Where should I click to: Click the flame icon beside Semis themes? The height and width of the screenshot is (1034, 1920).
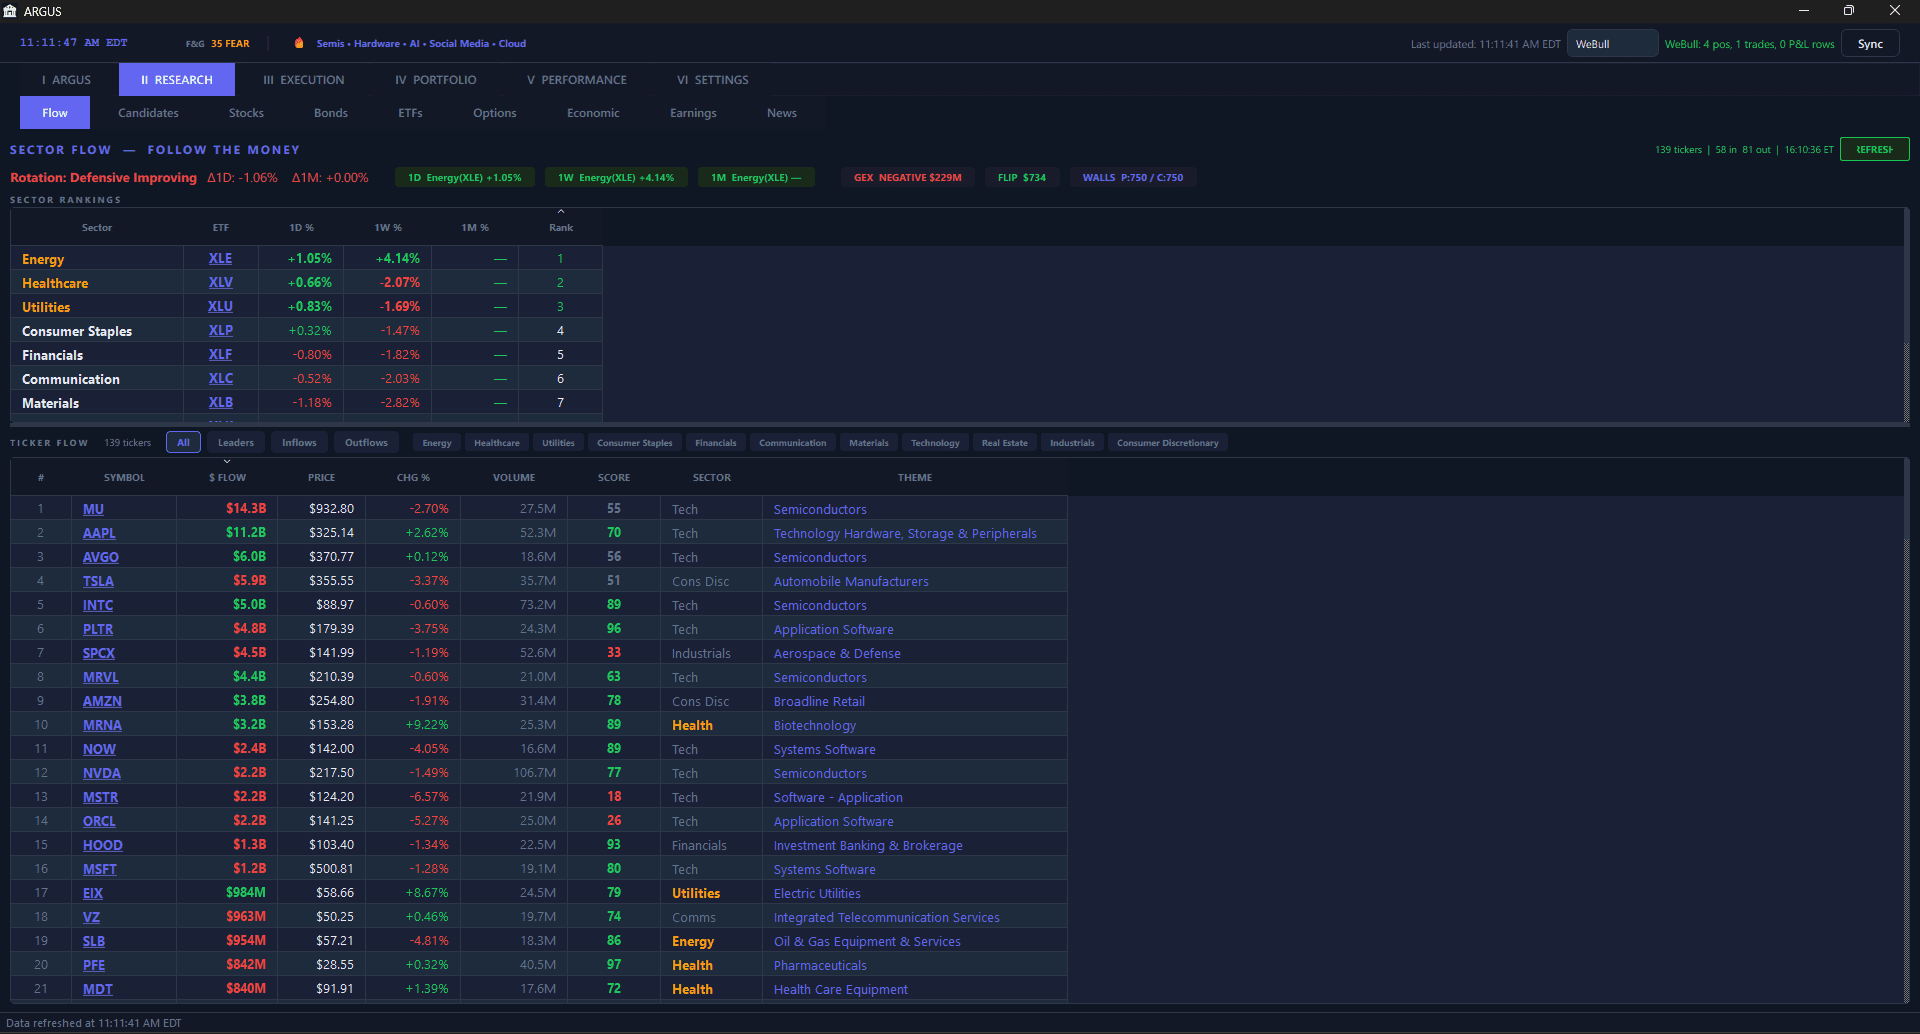[299, 43]
